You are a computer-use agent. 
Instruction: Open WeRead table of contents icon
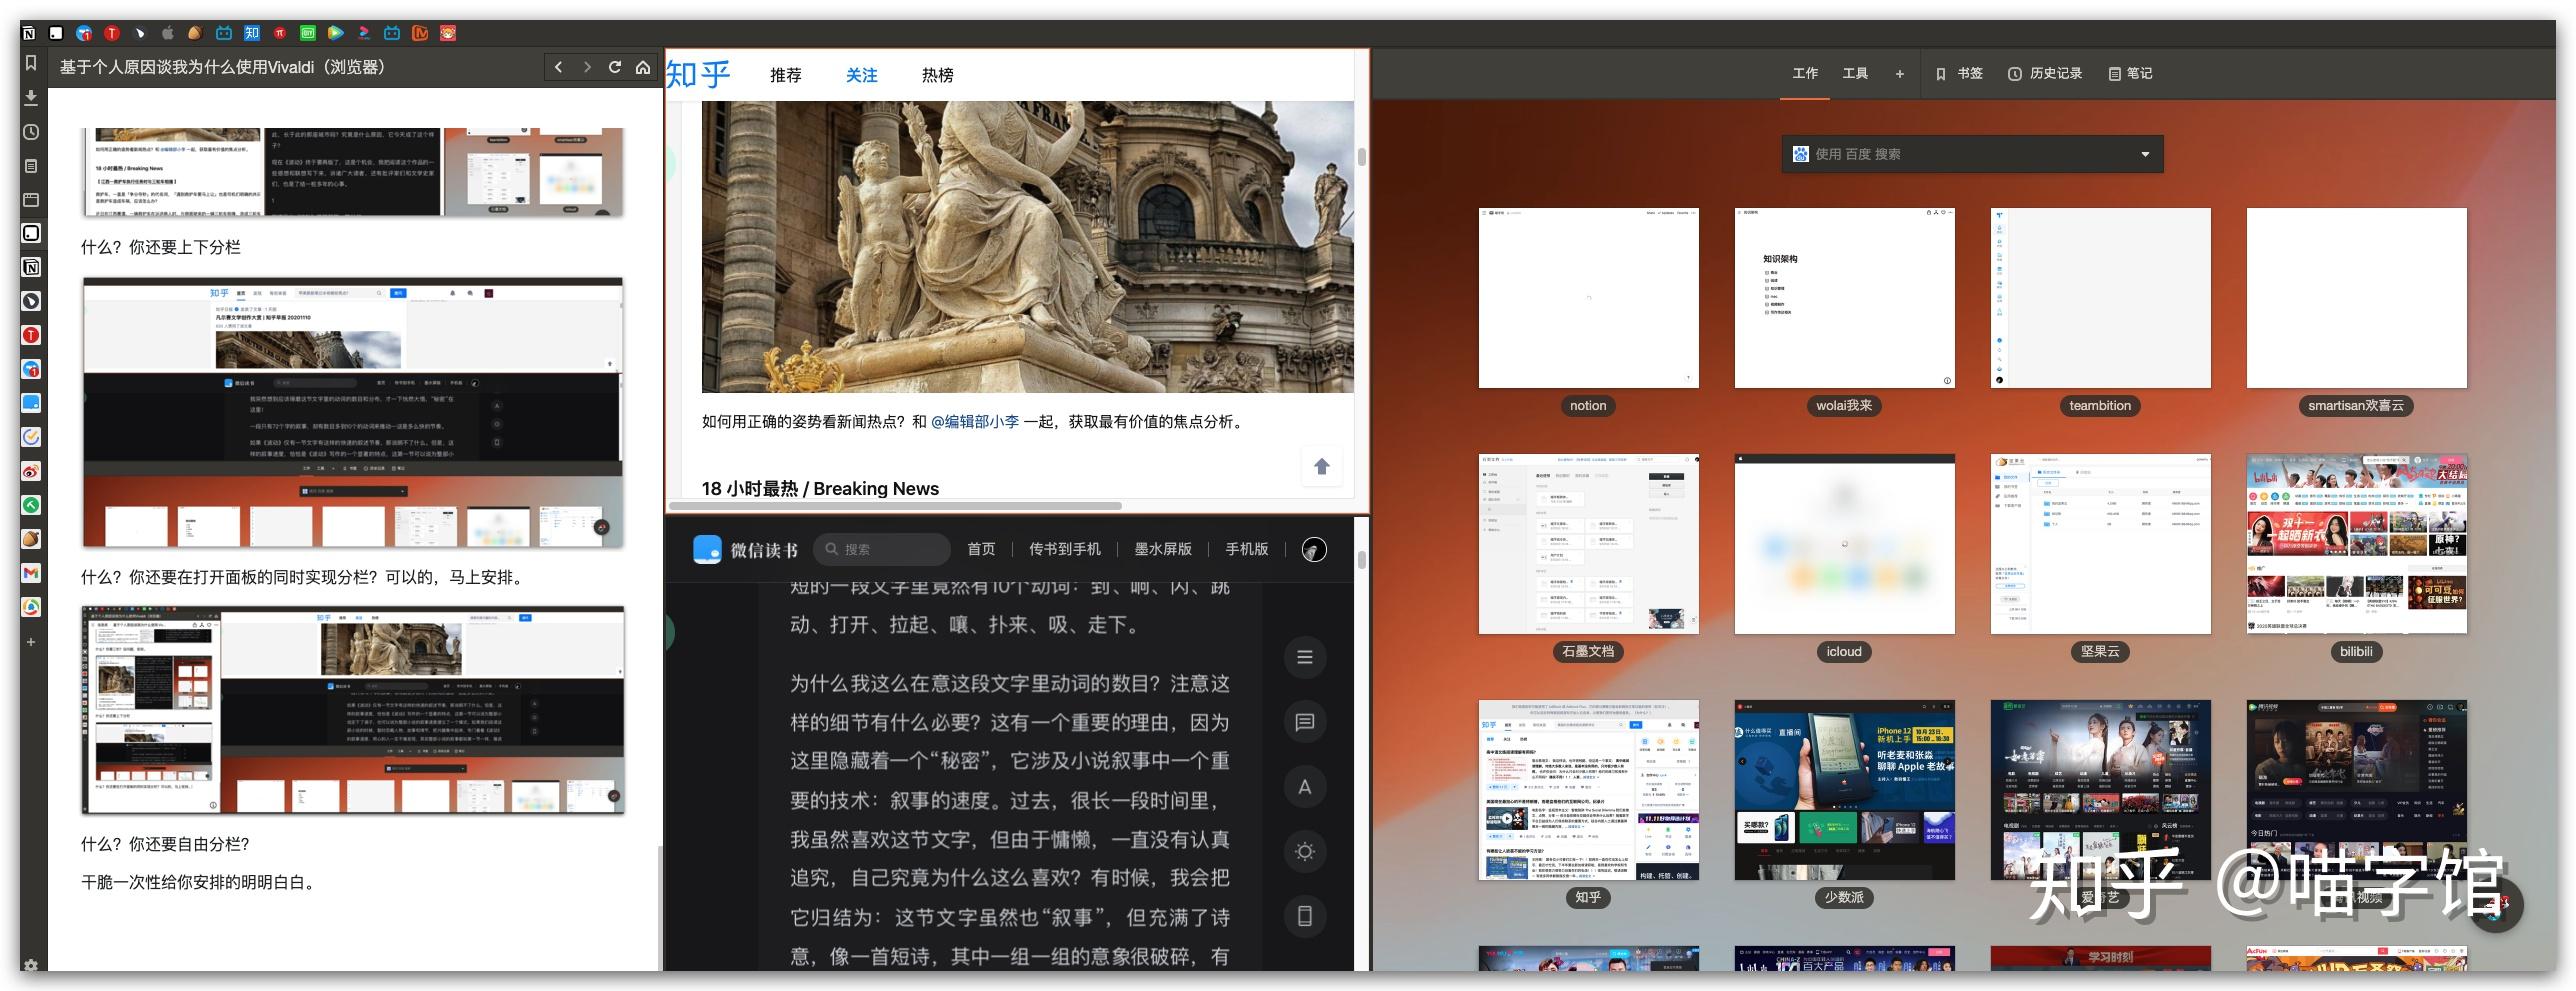pyautogui.click(x=1305, y=657)
